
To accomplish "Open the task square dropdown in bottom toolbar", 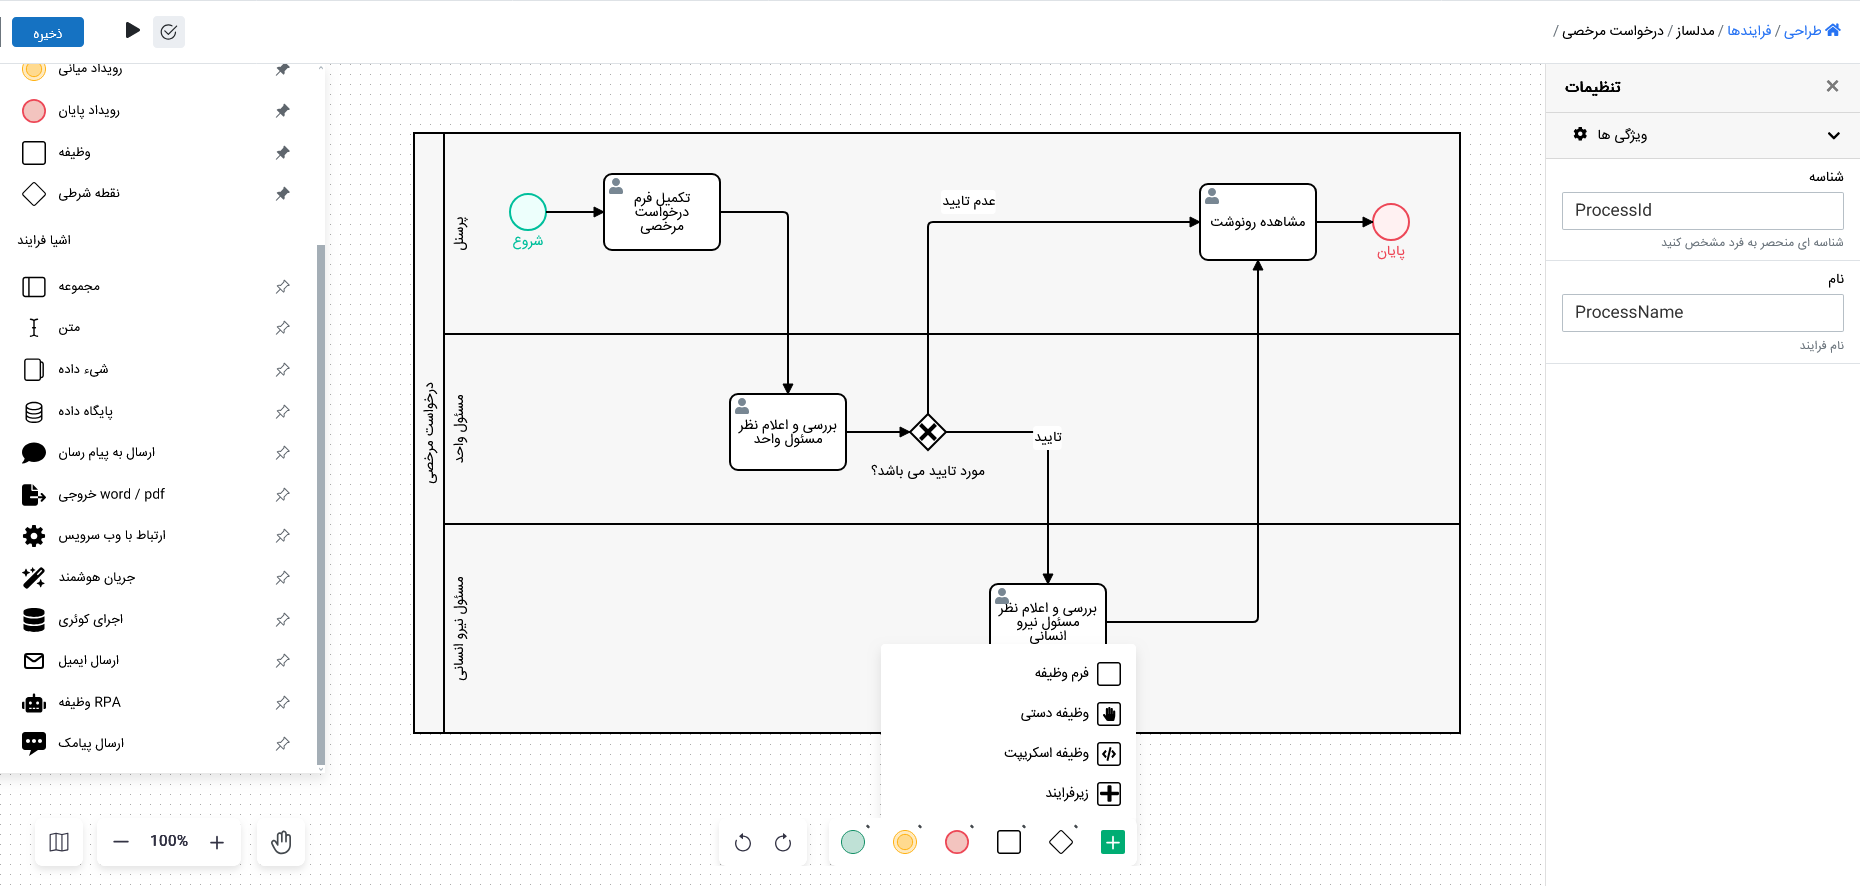I will pyautogui.click(x=1009, y=842).
